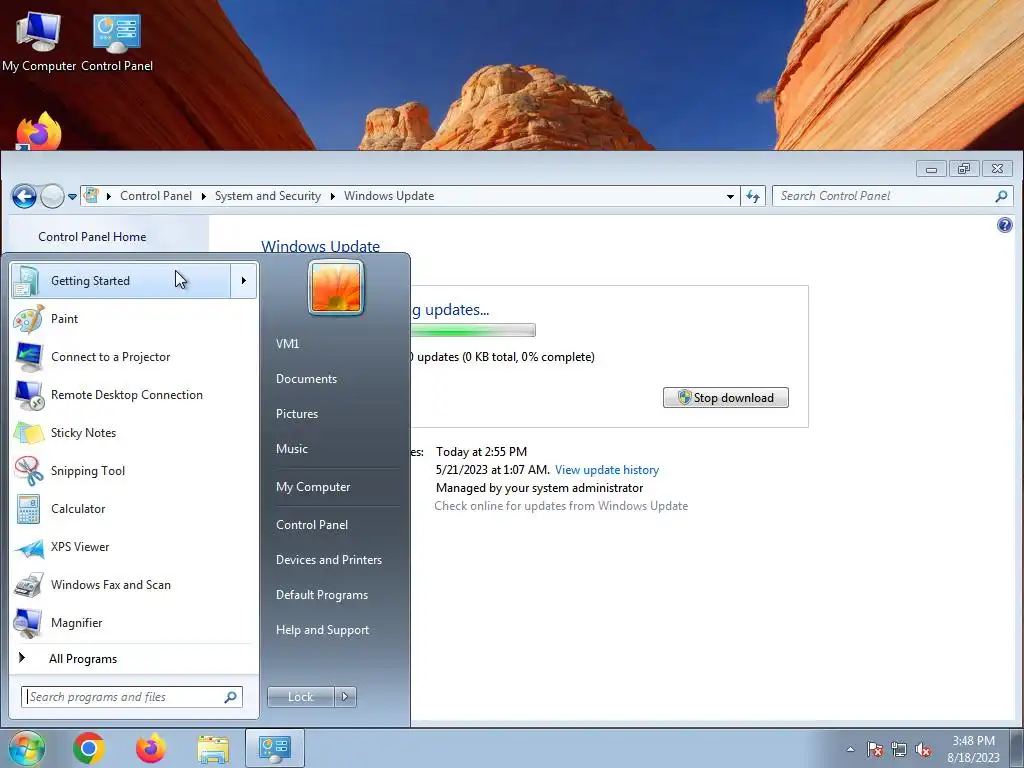This screenshot has width=1024, height=768.
Task: Click the Lock button
Action: point(300,697)
